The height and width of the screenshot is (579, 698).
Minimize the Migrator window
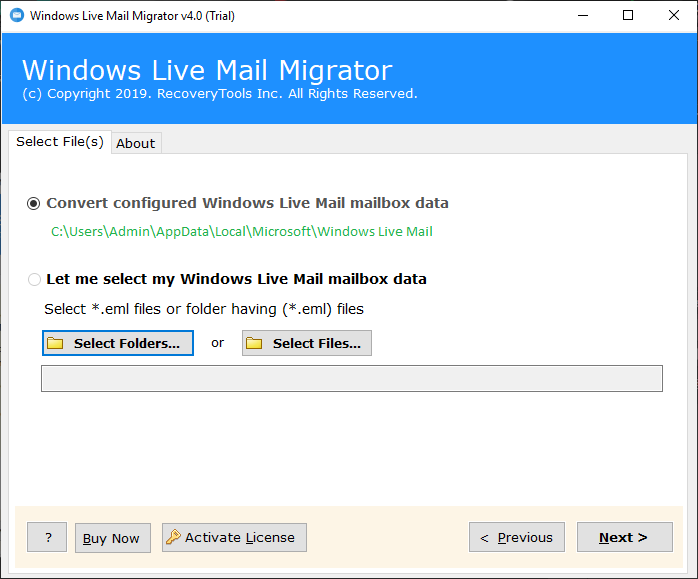(583, 16)
